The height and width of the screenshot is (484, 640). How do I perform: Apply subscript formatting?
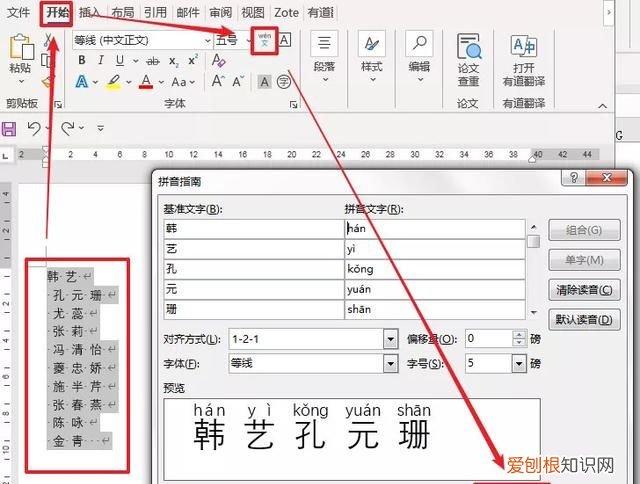pyautogui.click(x=173, y=61)
